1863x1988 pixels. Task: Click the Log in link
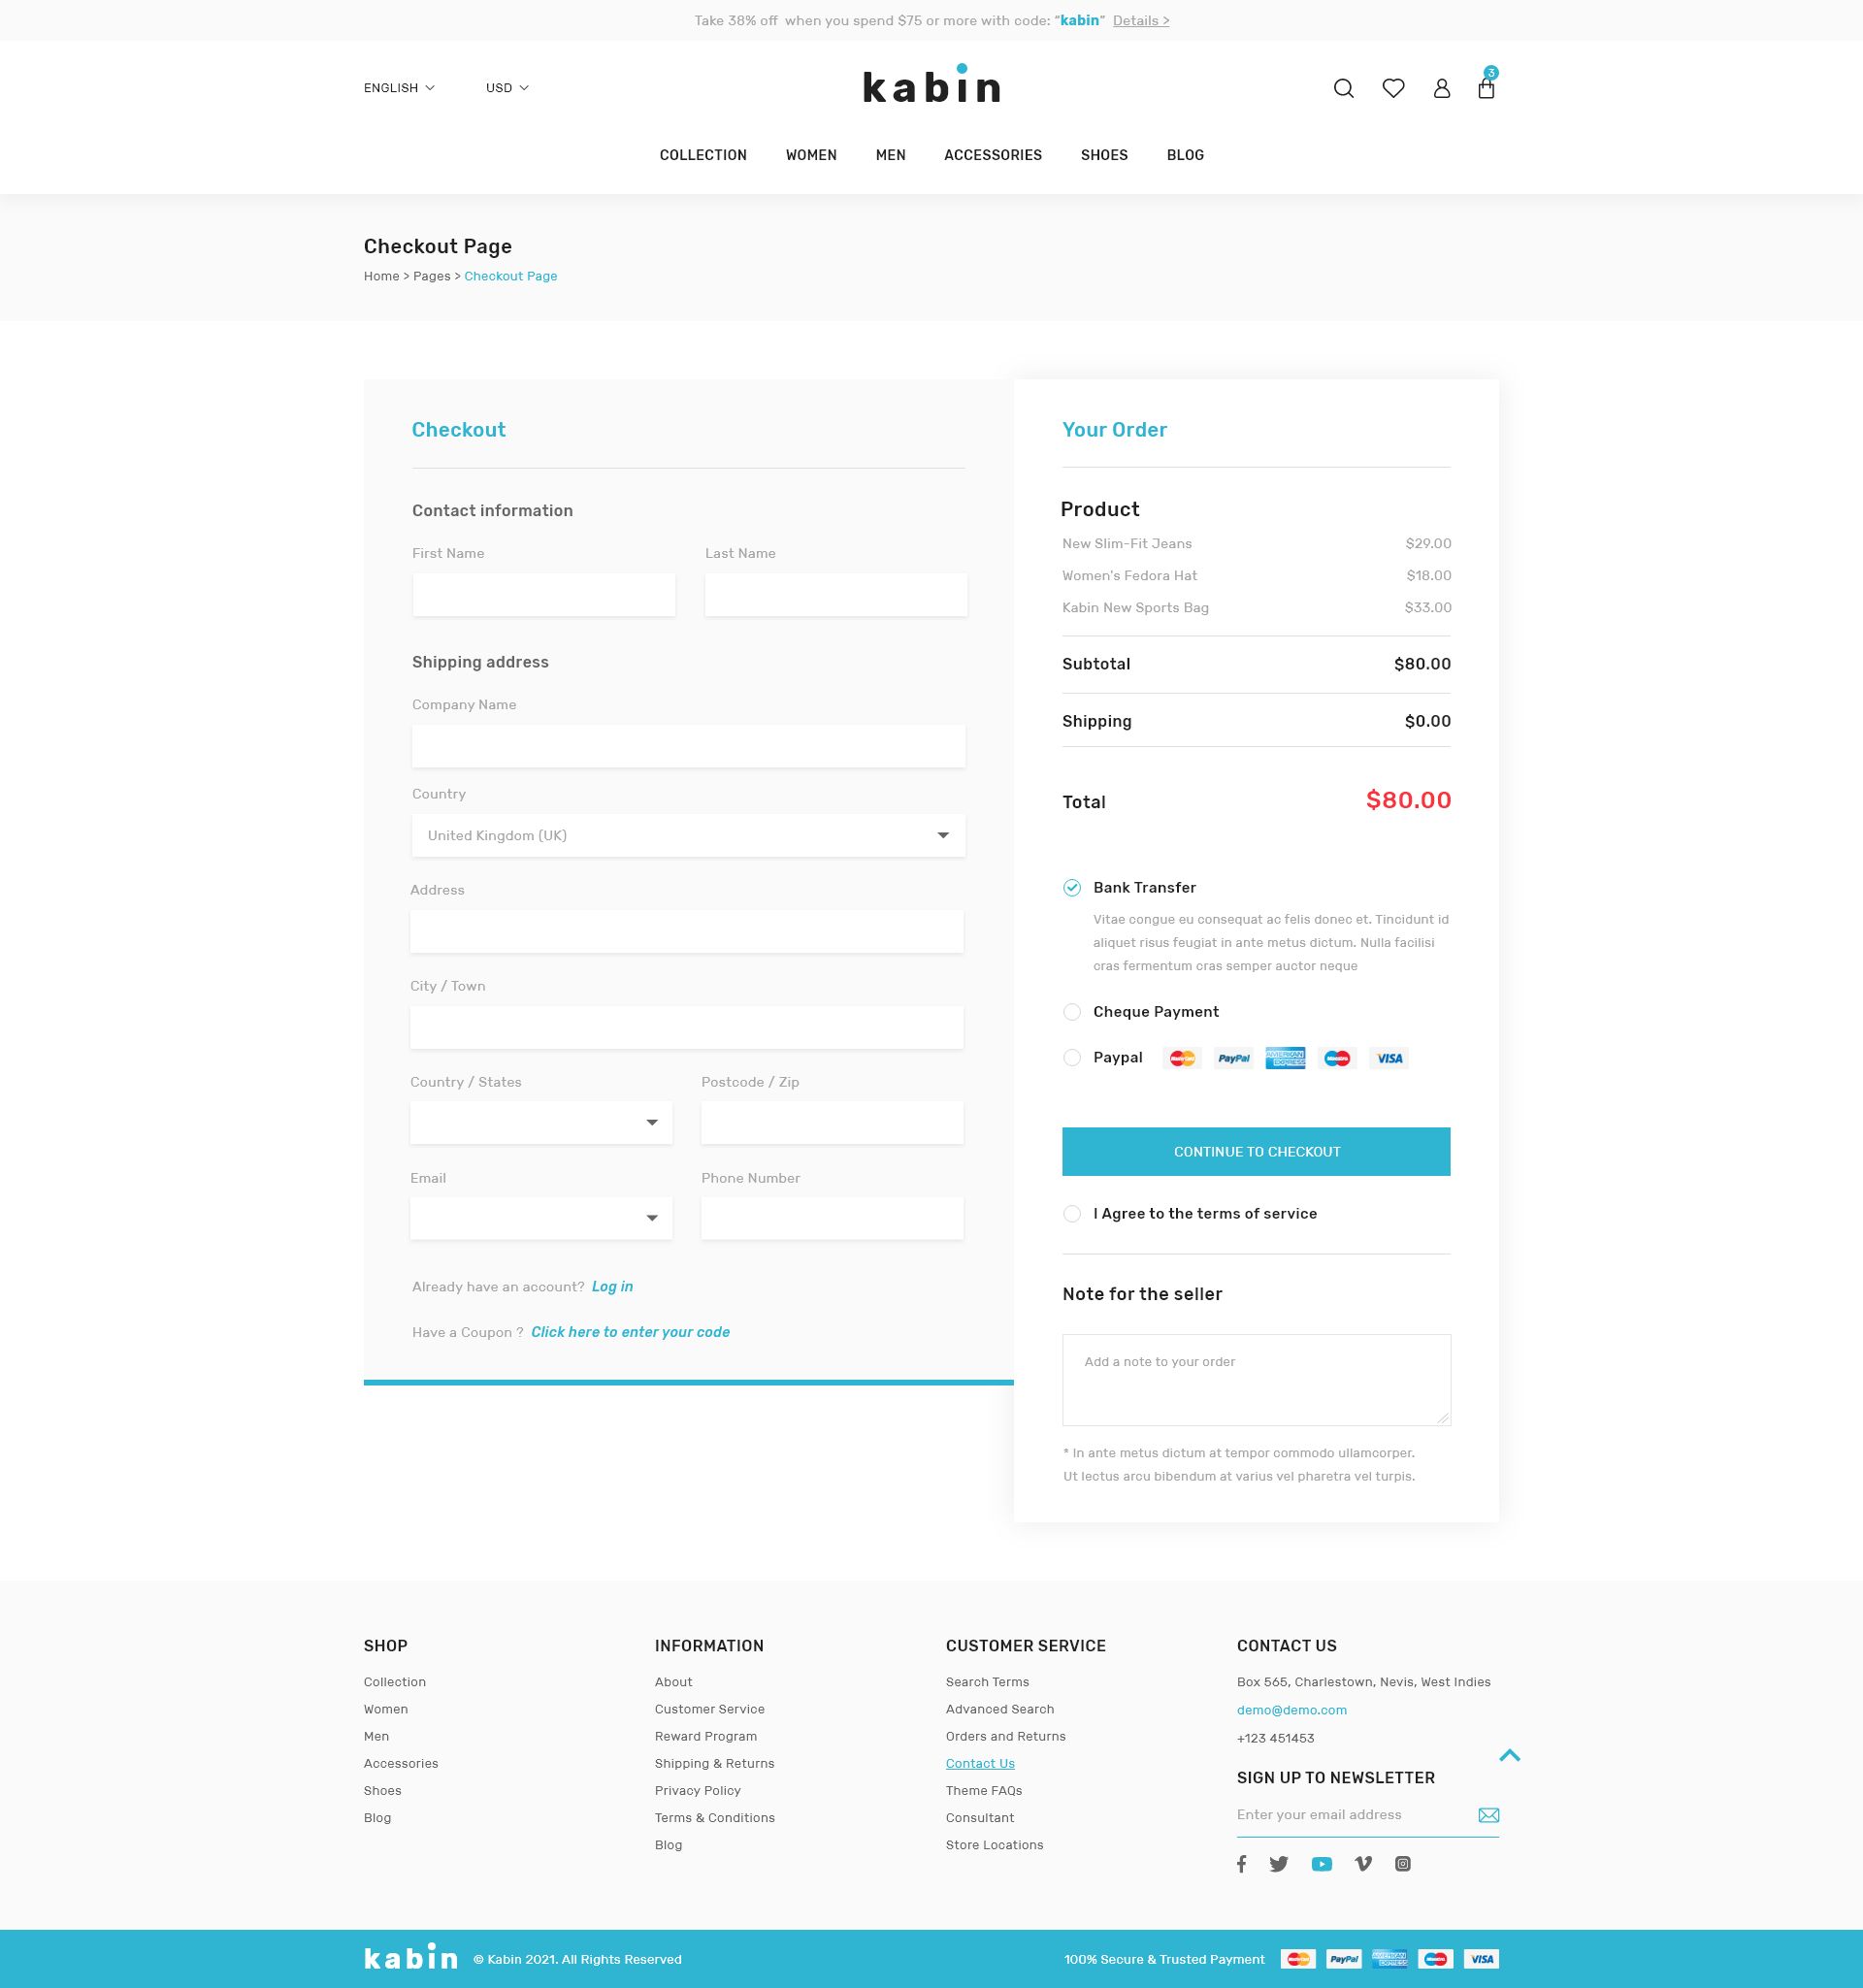pos(612,1287)
